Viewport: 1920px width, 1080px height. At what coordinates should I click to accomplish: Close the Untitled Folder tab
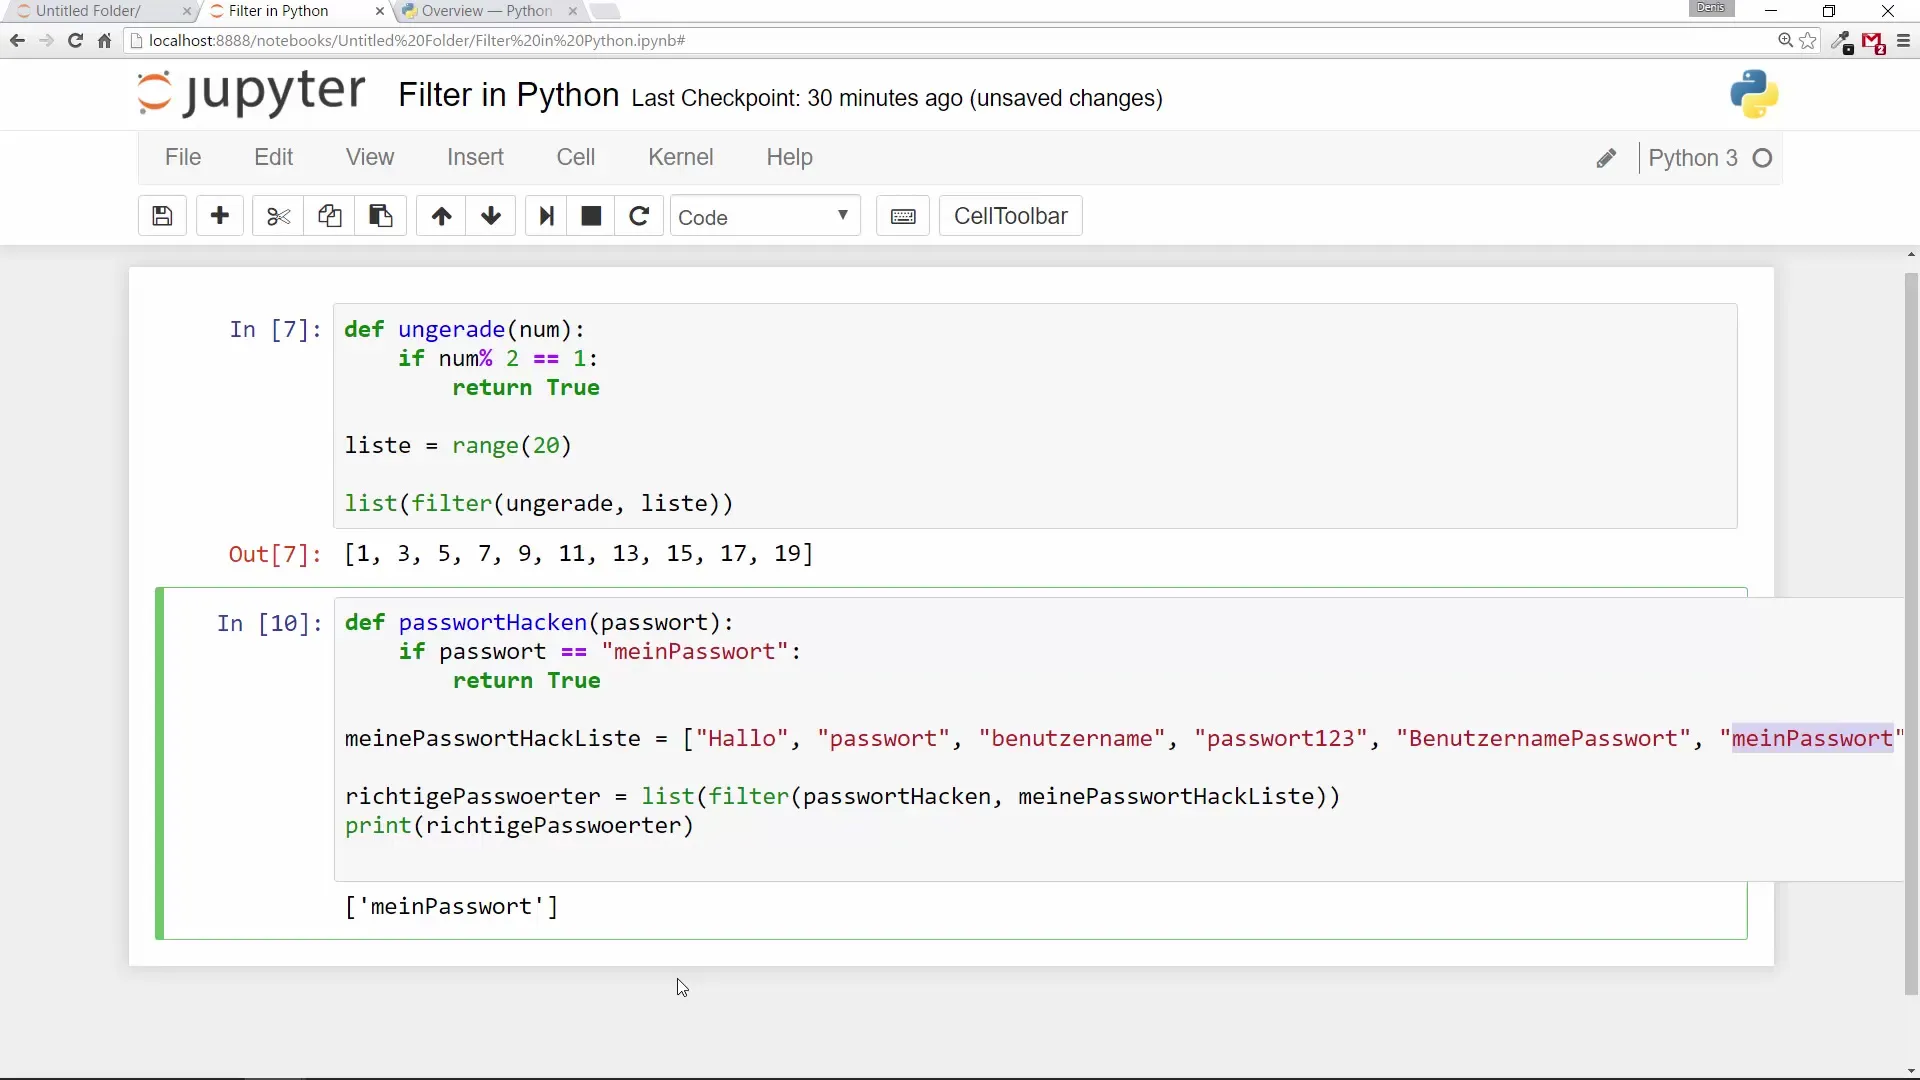(187, 11)
